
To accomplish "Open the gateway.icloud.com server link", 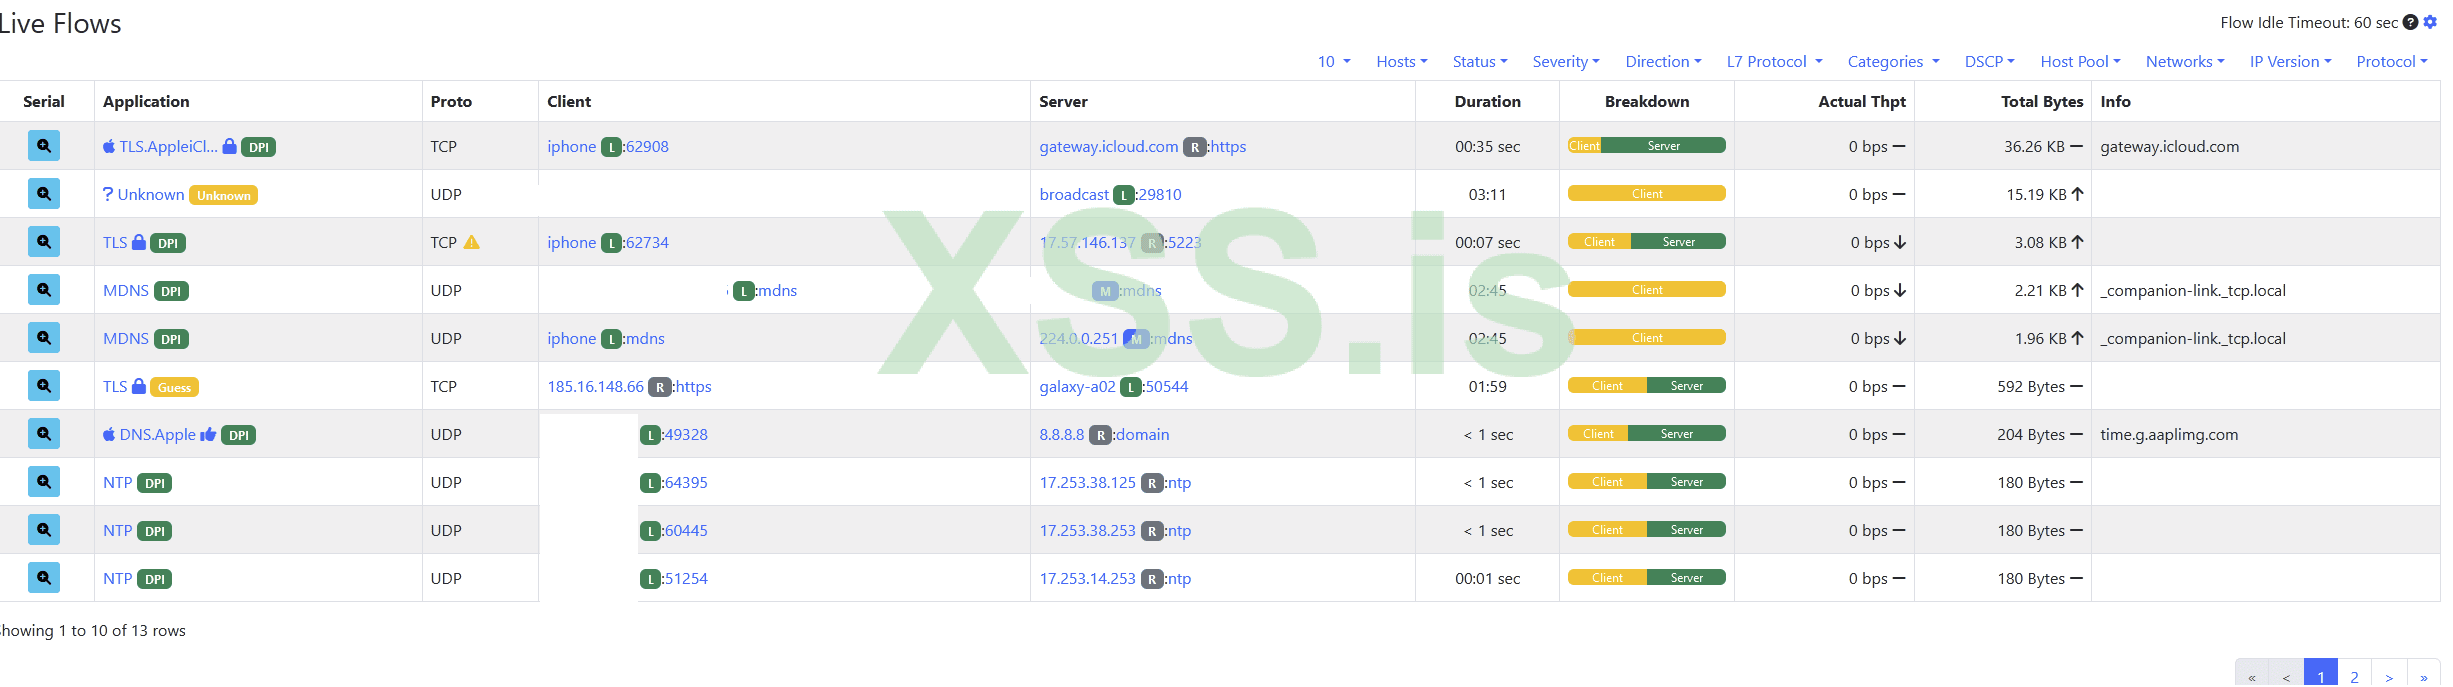I will [x=1108, y=147].
